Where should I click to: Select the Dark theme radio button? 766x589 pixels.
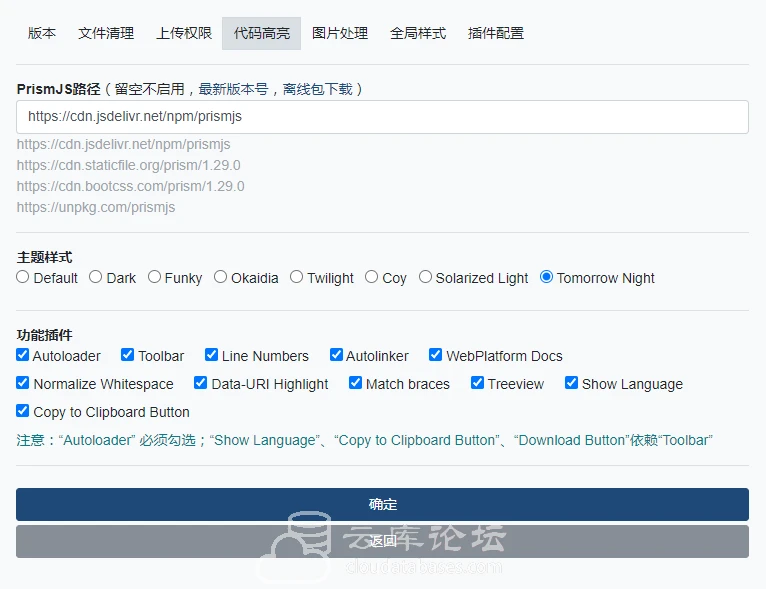pos(95,277)
